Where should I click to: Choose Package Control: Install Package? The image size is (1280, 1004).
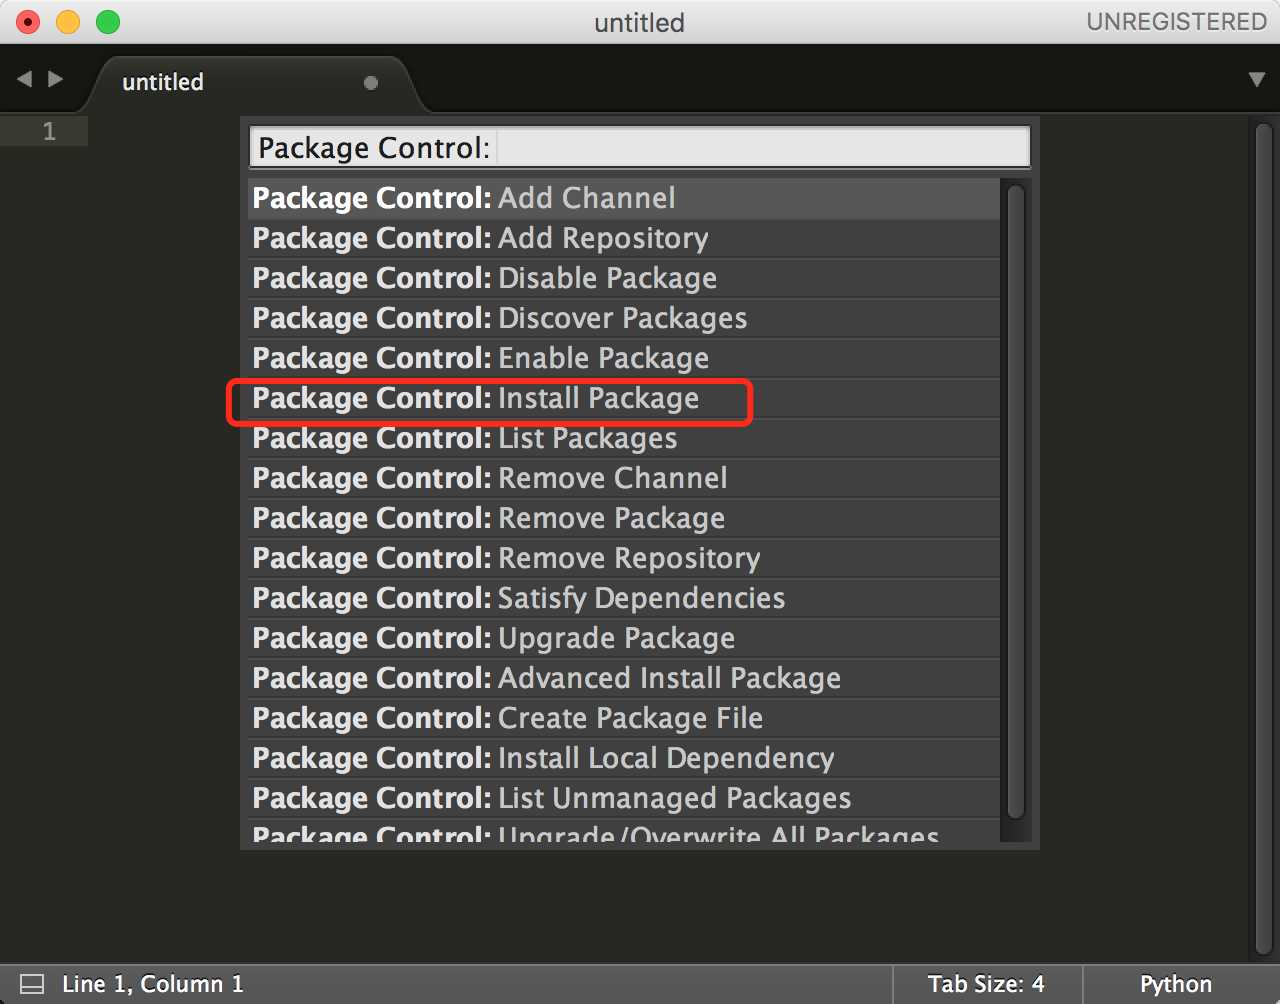tap(624, 398)
